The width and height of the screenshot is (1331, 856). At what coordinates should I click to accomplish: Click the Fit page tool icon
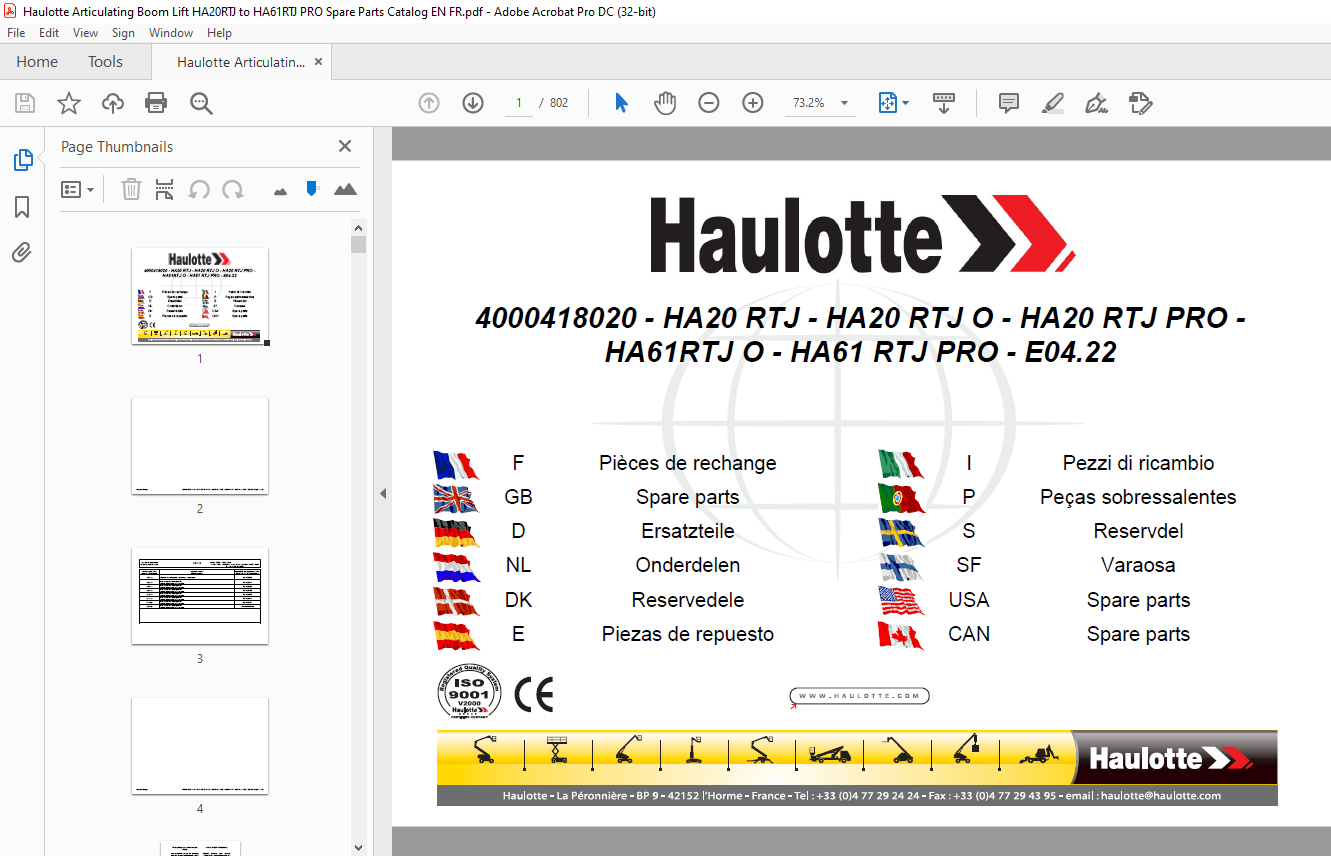click(x=887, y=103)
